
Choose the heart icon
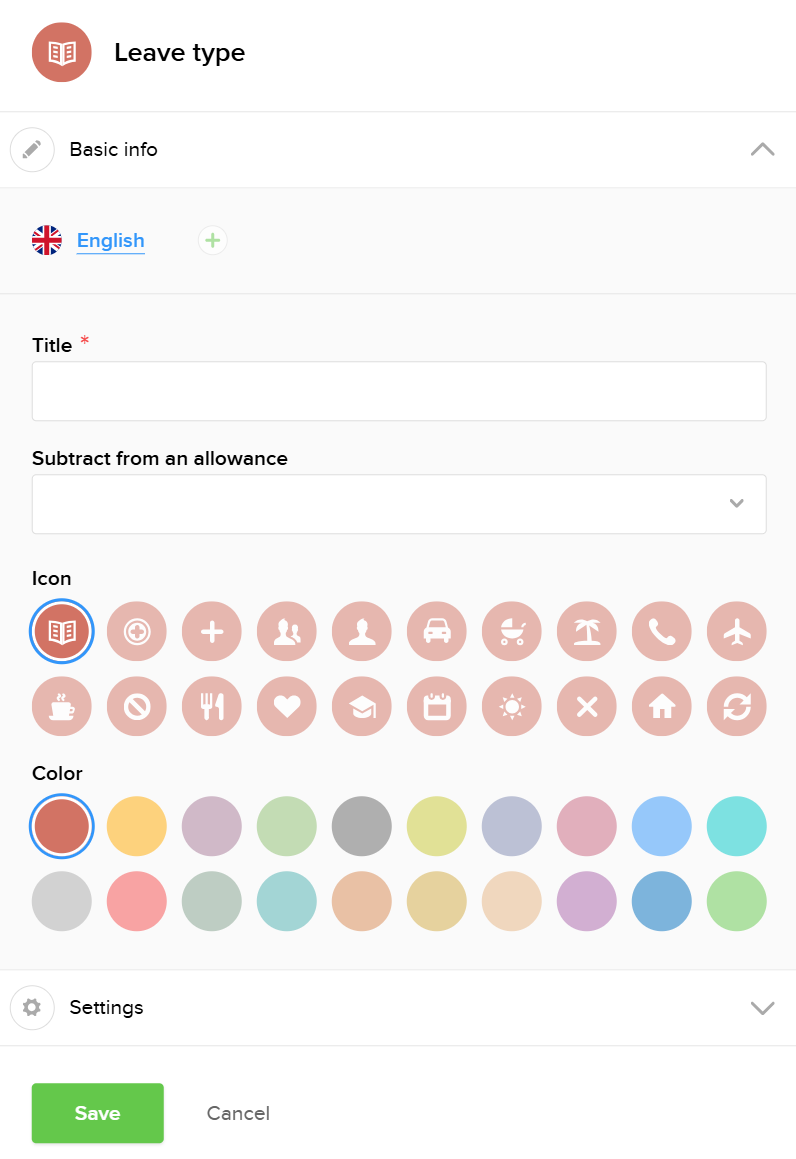[287, 706]
